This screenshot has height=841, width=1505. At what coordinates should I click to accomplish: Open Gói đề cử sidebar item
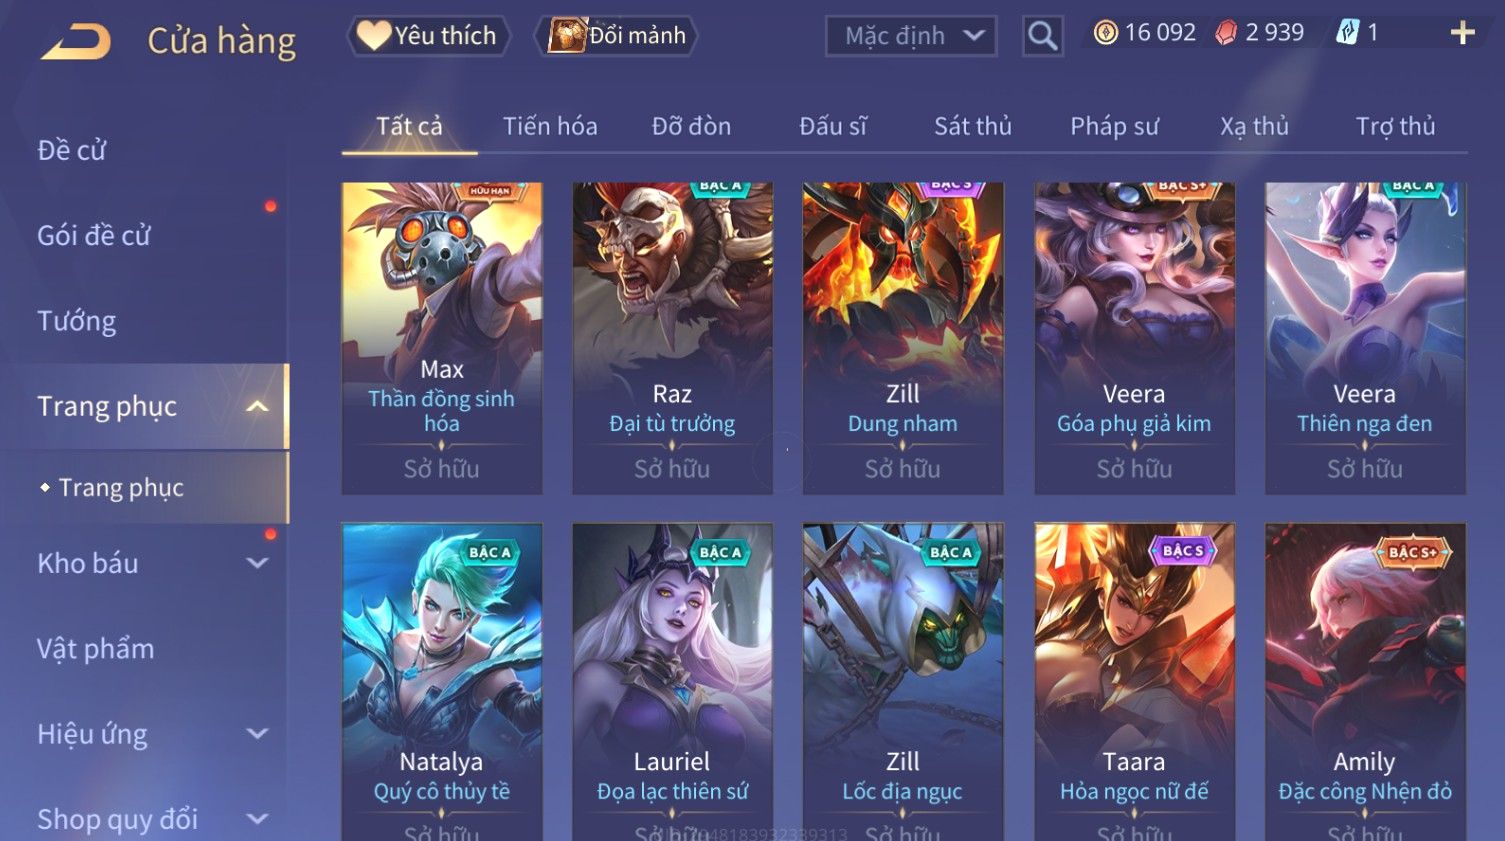[x=94, y=235]
